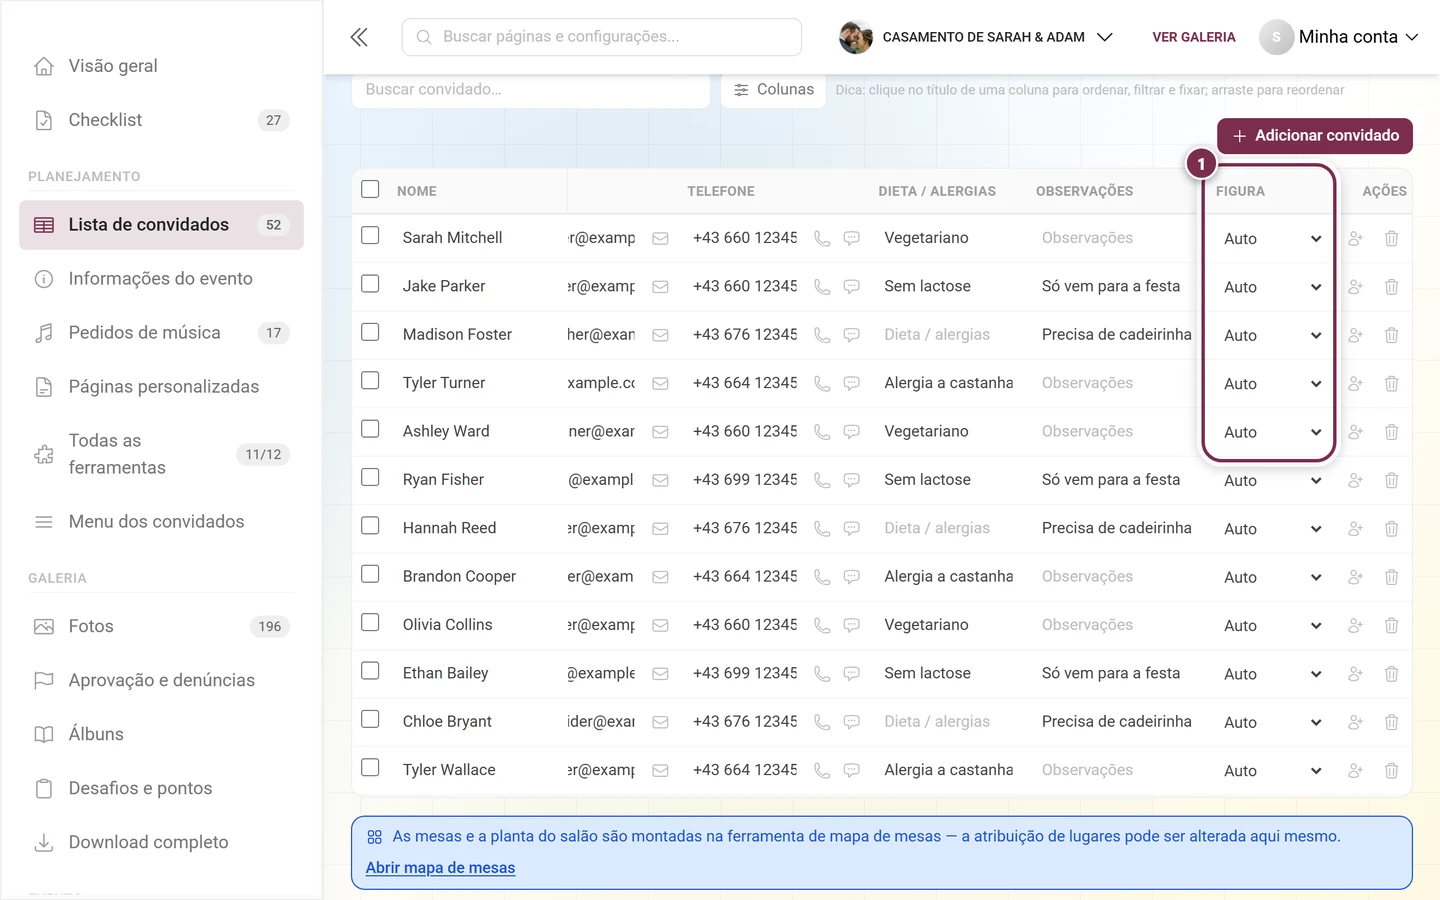Go to Checklist sidebar item

pyautogui.click(x=161, y=120)
